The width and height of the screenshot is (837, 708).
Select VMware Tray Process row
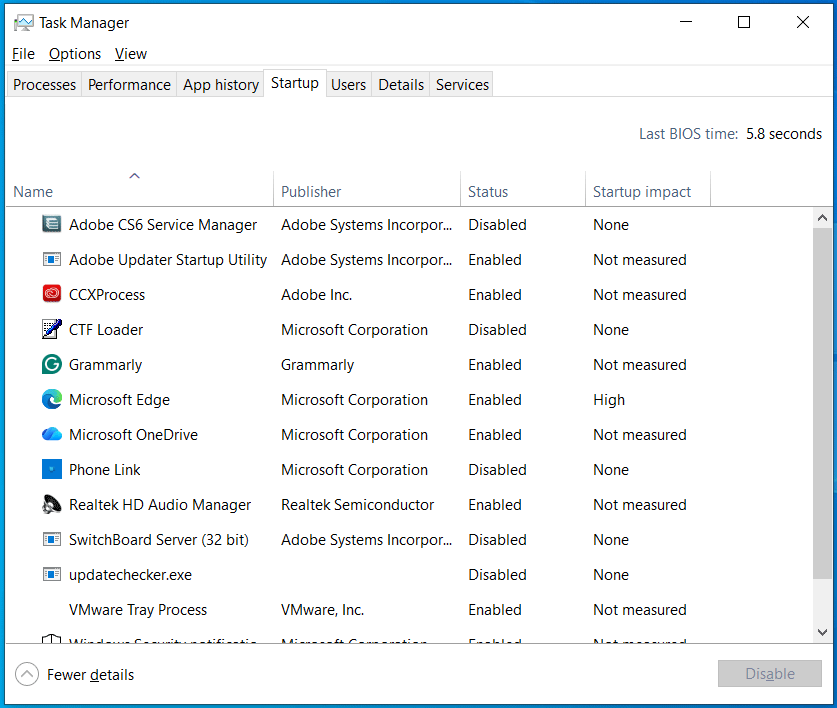tap(137, 609)
